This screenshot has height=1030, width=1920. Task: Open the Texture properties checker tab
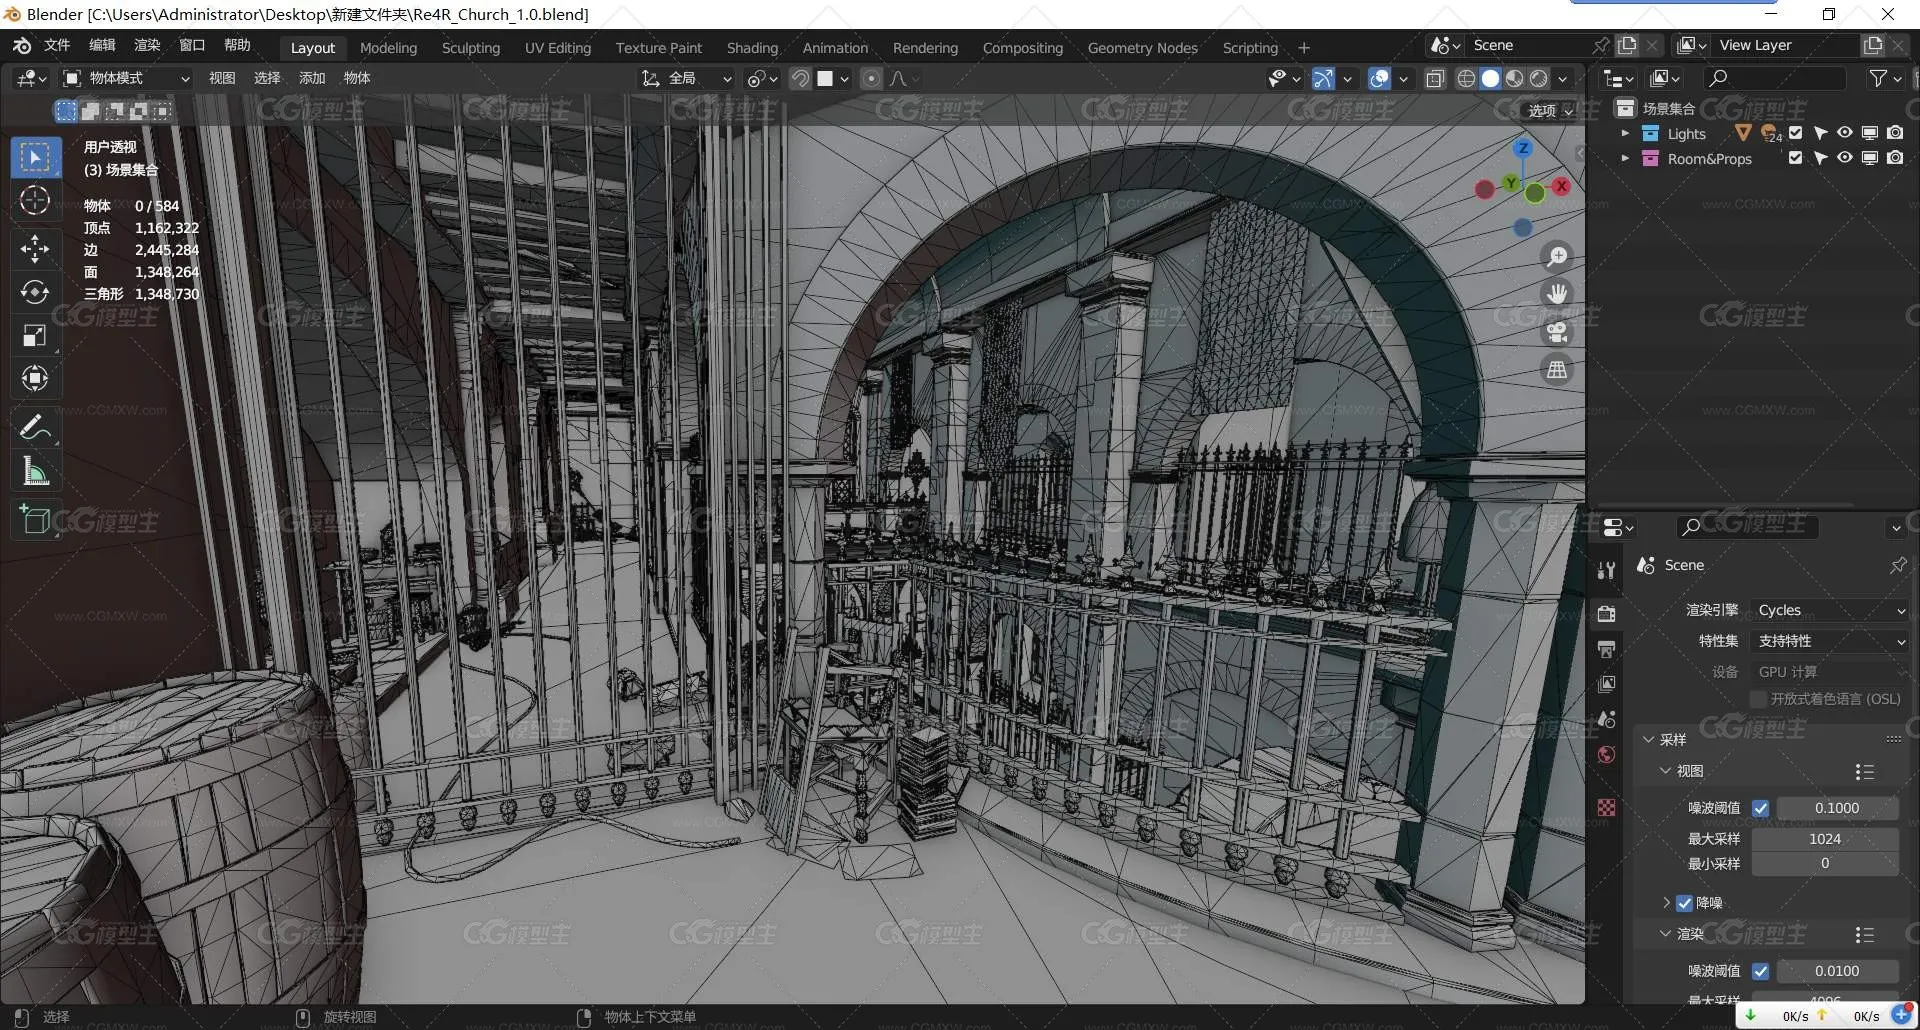click(1606, 807)
